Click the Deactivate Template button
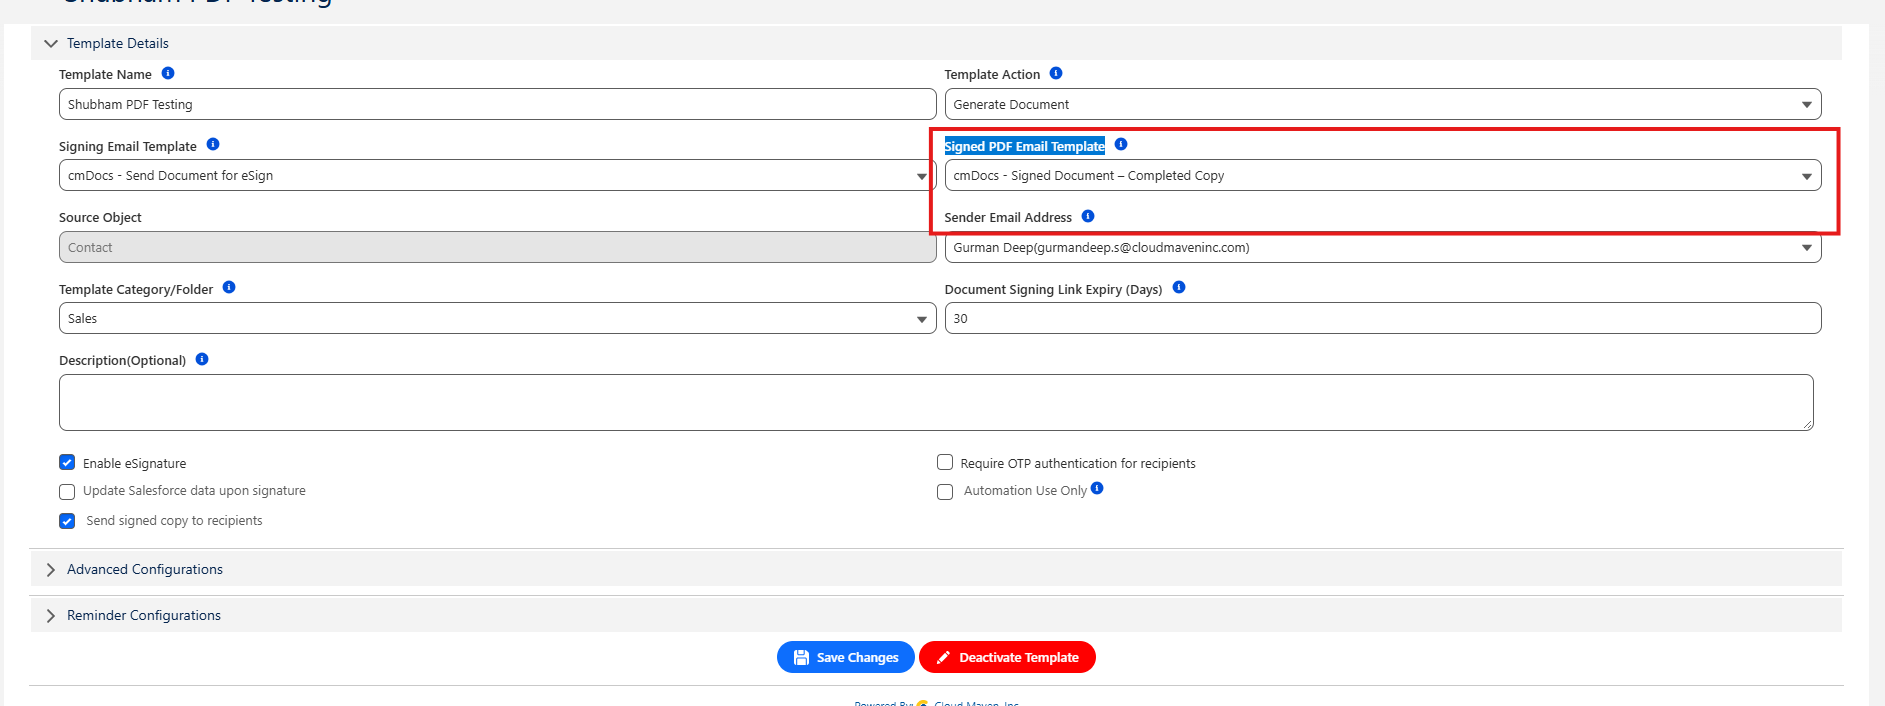The height and width of the screenshot is (706, 1885). pyautogui.click(x=1007, y=657)
